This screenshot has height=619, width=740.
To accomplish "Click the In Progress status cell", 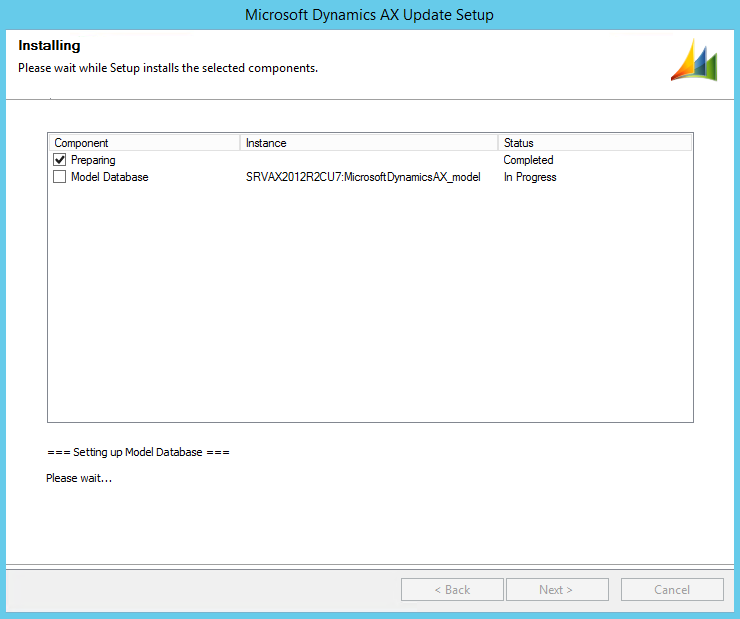I will pyautogui.click(x=530, y=177).
